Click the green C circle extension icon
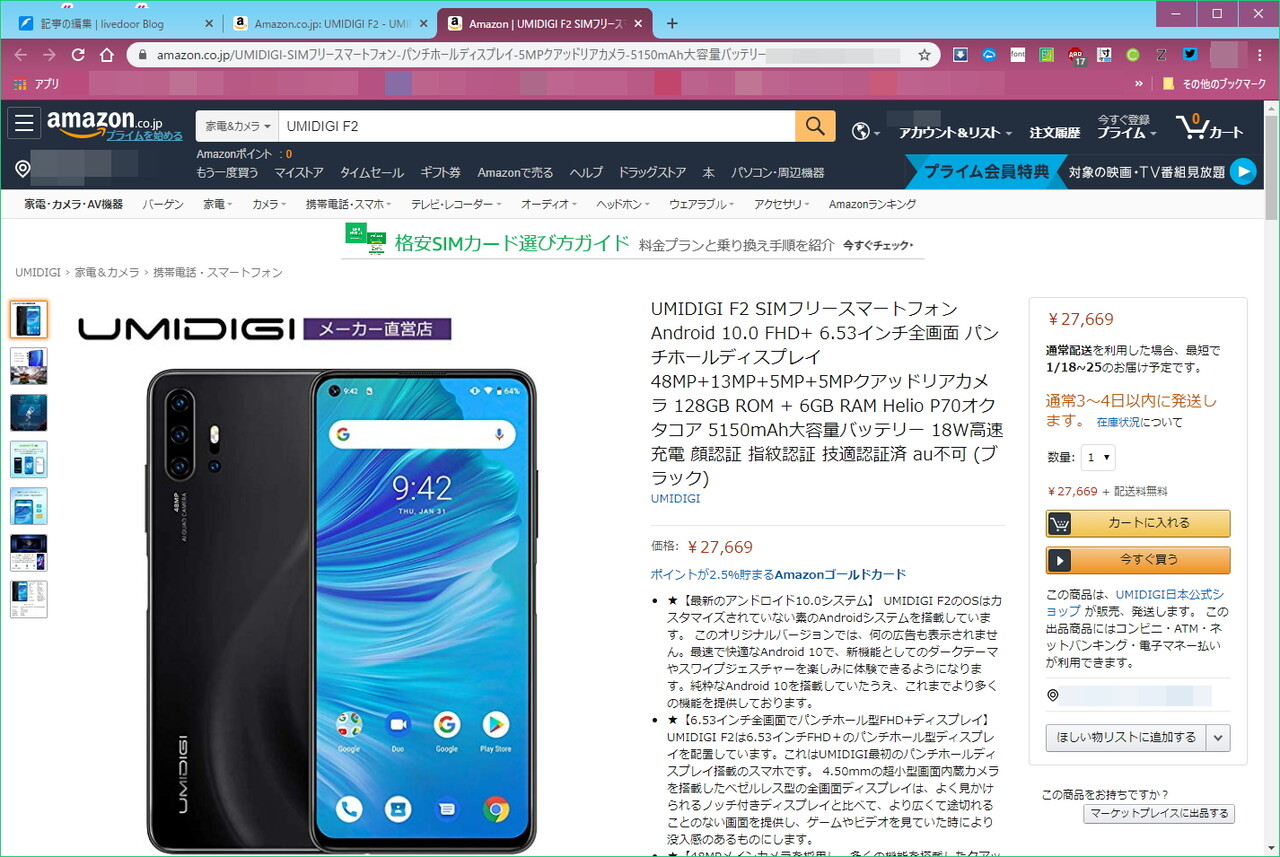Image resolution: width=1280 pixels, height=857 pixels. (1133, 55)
